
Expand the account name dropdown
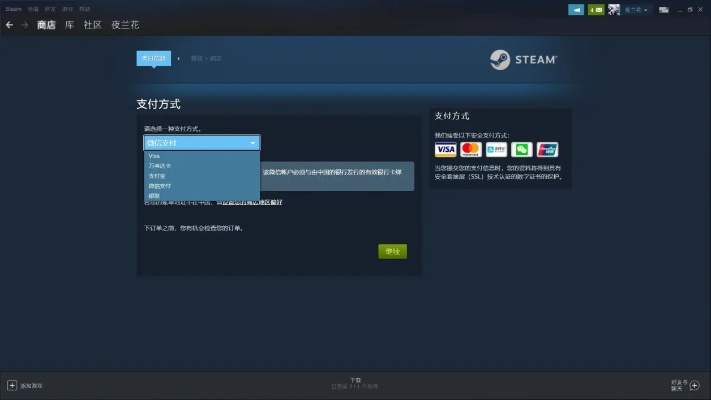pyautogui.click(x=636, y=10)
